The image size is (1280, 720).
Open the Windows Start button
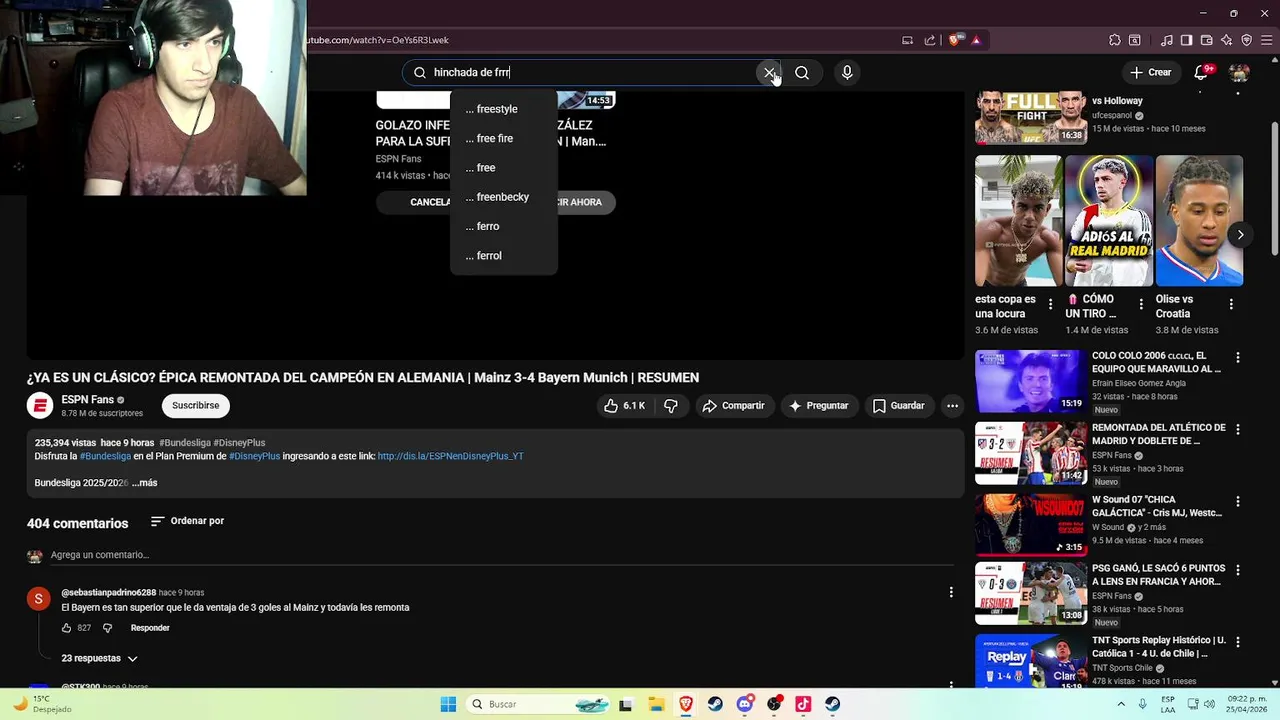448,704
